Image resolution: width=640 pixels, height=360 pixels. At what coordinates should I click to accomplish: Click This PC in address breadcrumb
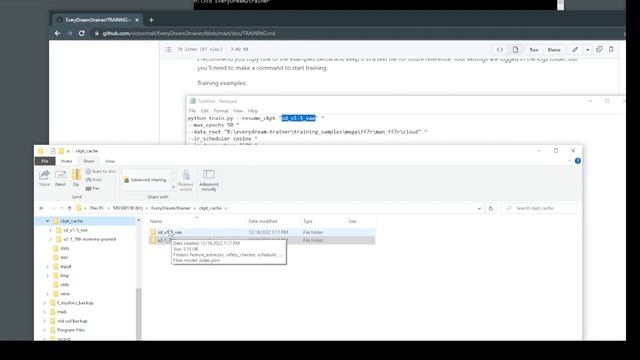pyautogui.click(x=97, y=208)
